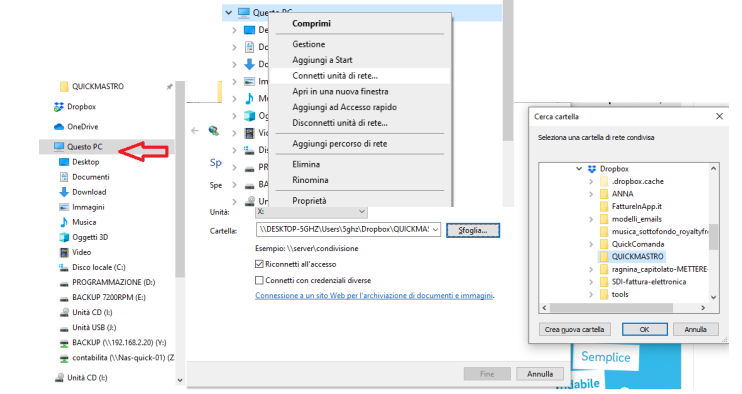Click the vertical scrollbar down arrow in Cerca cartella
742x394 pixels.
[714, 298]
